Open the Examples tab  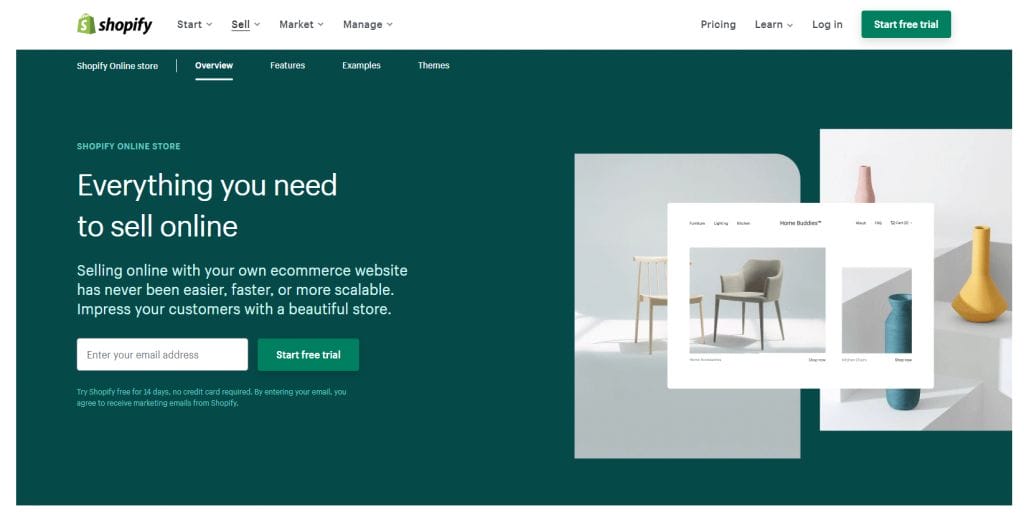pyautogui.click(x=361, y=65)
